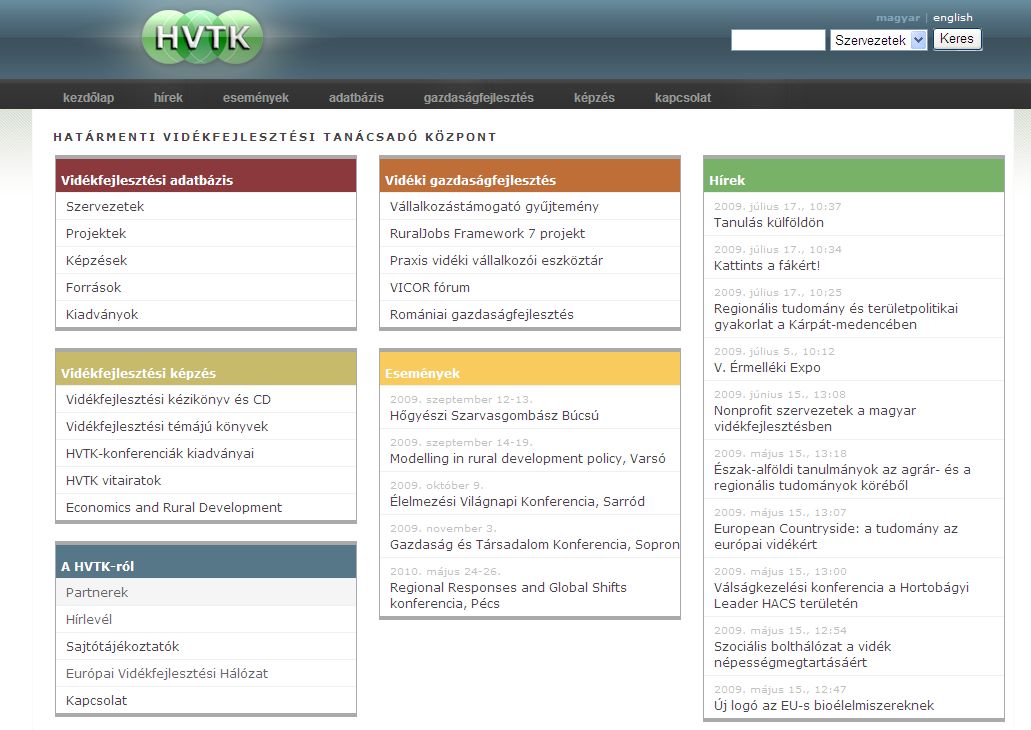Open the kezdőlap menu item
The image size is (1031, 730).
pos(88,97)
